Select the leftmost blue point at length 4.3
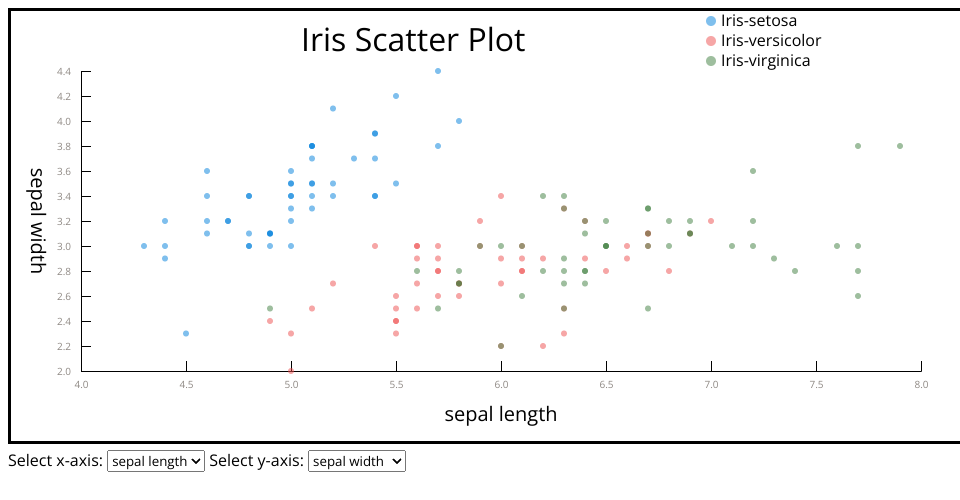This screenshot has height=500, width=960. point(144,246)
